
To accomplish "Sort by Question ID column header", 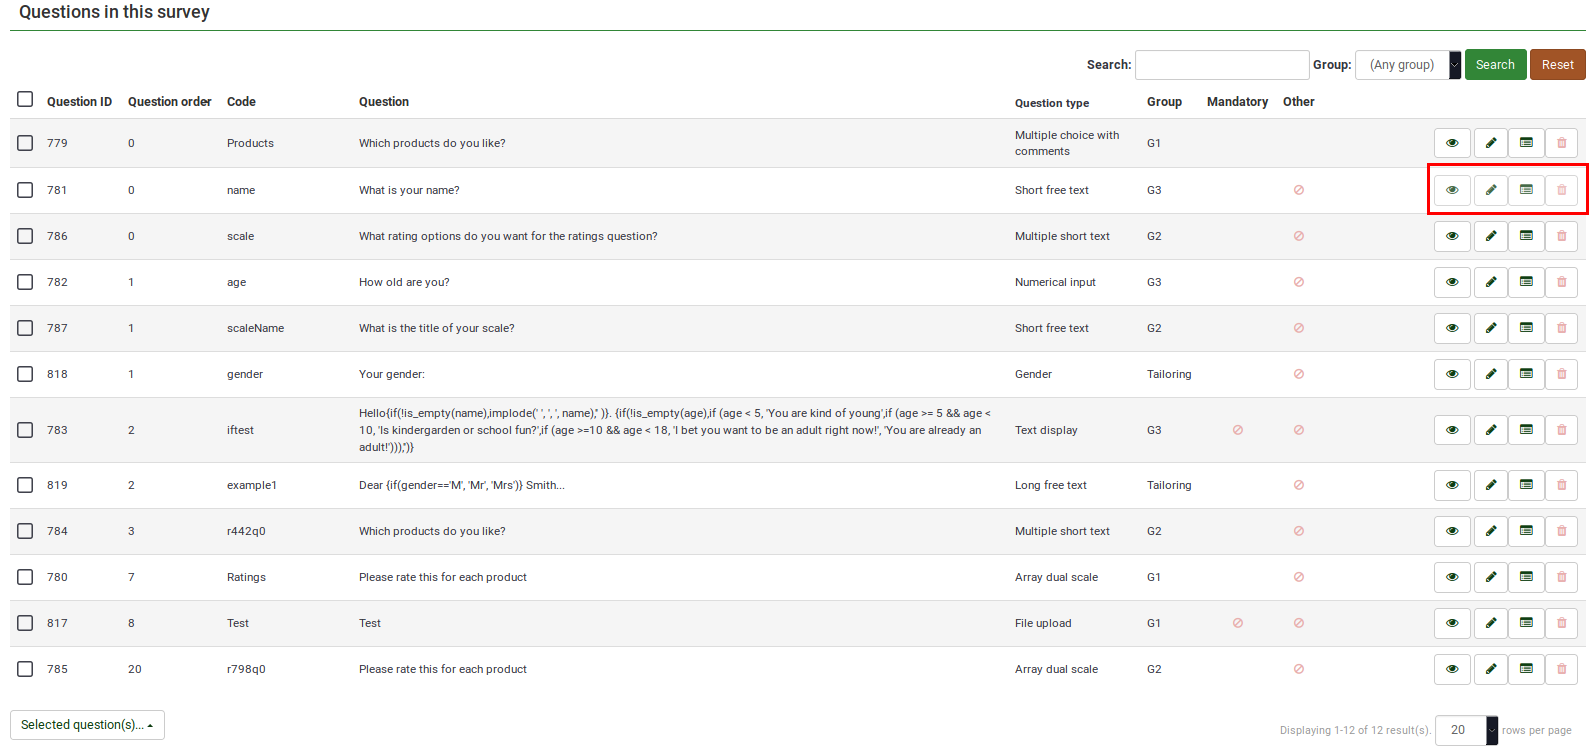I will (x=79, y=102).
